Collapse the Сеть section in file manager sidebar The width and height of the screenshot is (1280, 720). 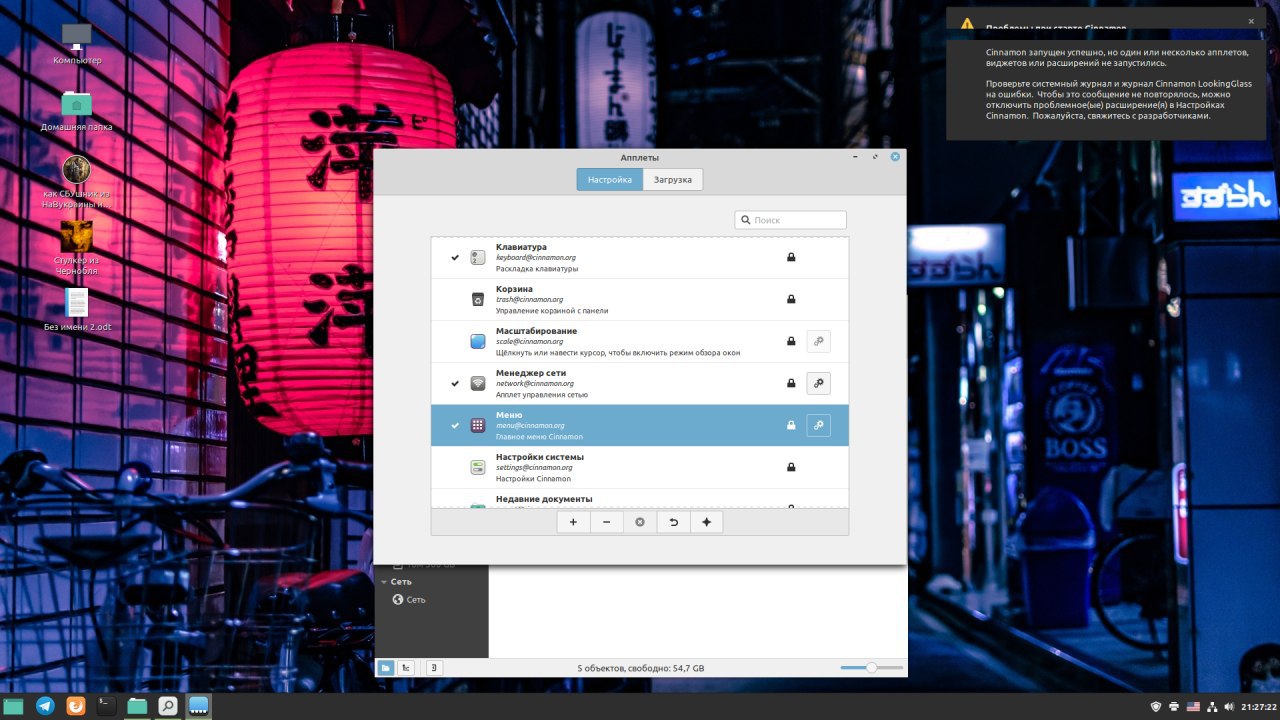(x=384, y=582)
